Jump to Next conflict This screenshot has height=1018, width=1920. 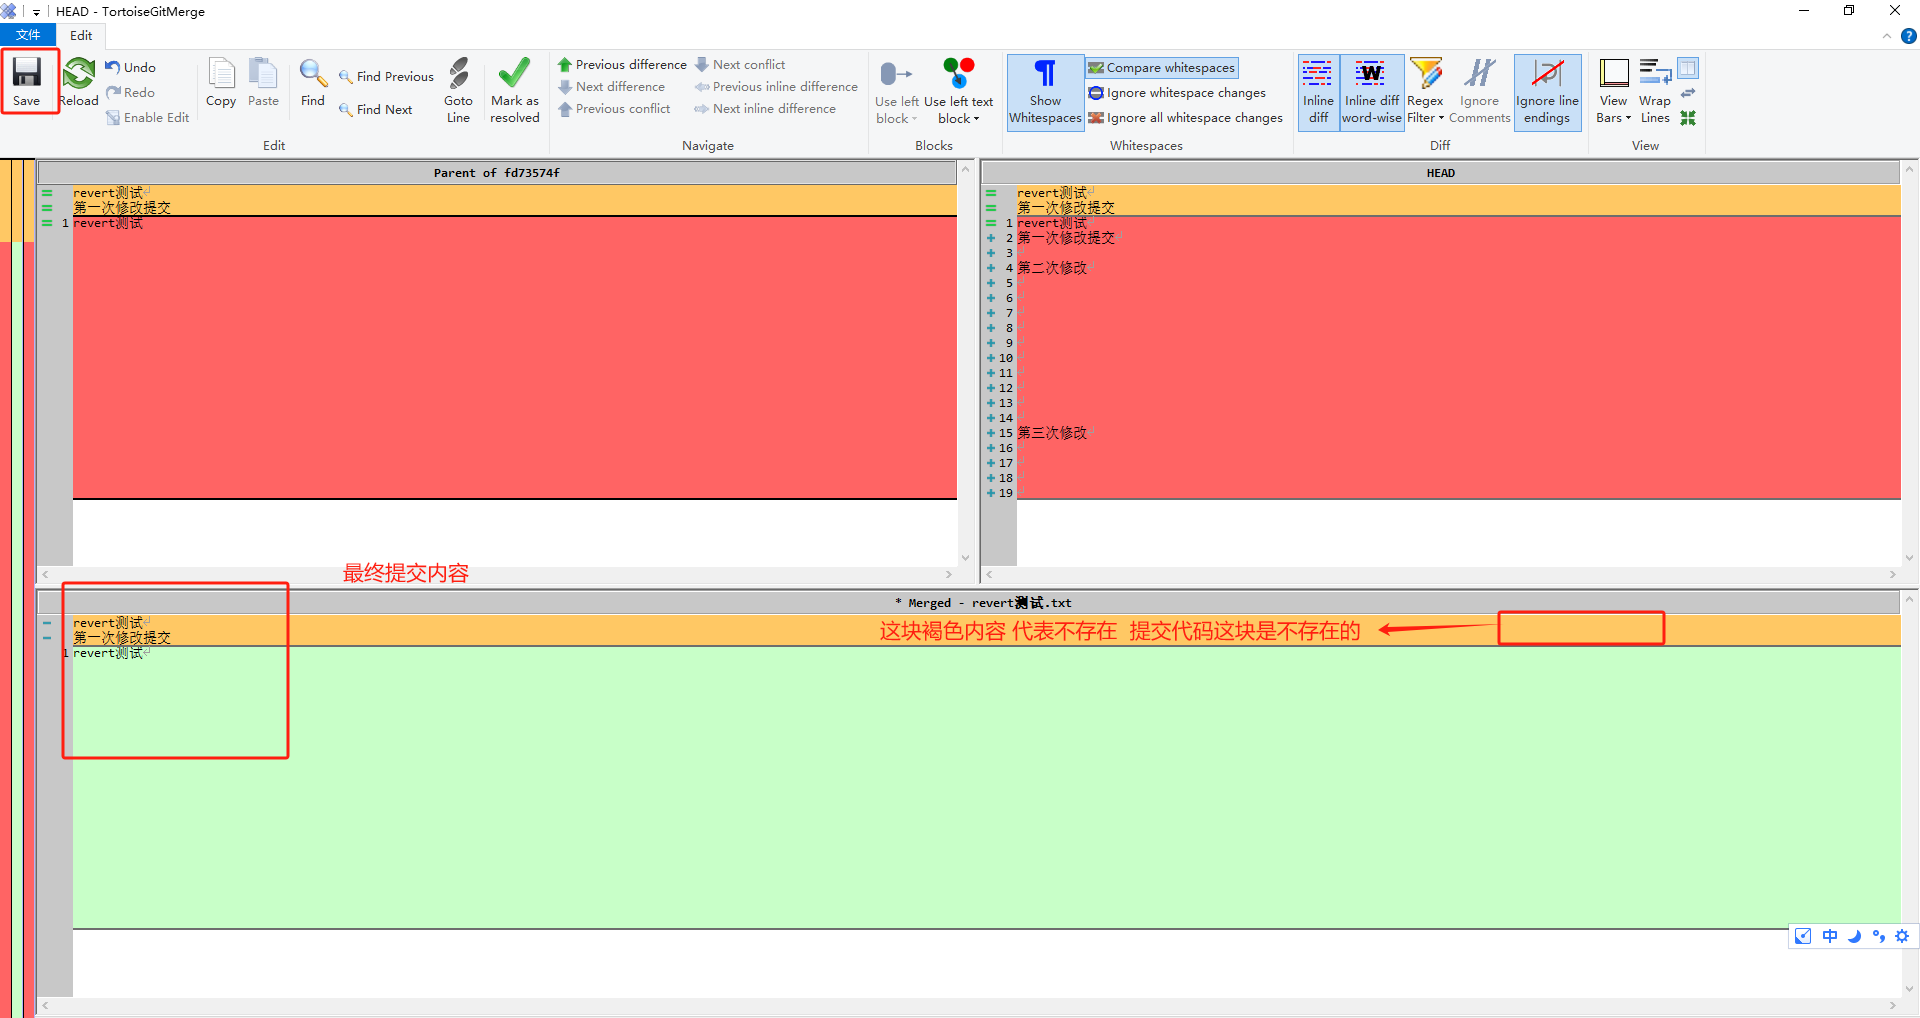click(740, 64)
